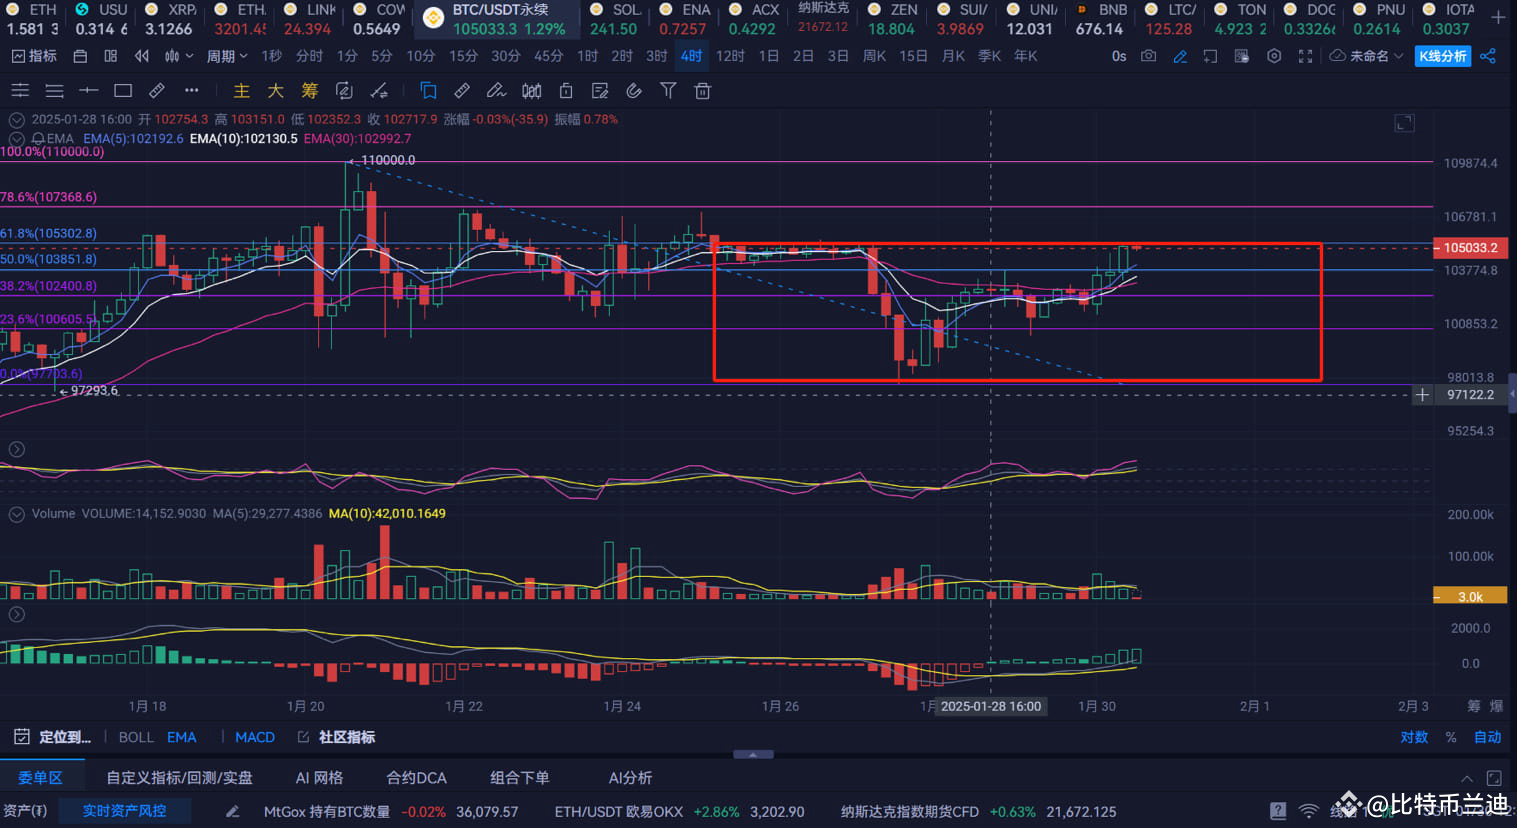The width and height of the screenshot is (1517, 828).
Task: Select the rectangle drawing tool
Action: point(123,91)
